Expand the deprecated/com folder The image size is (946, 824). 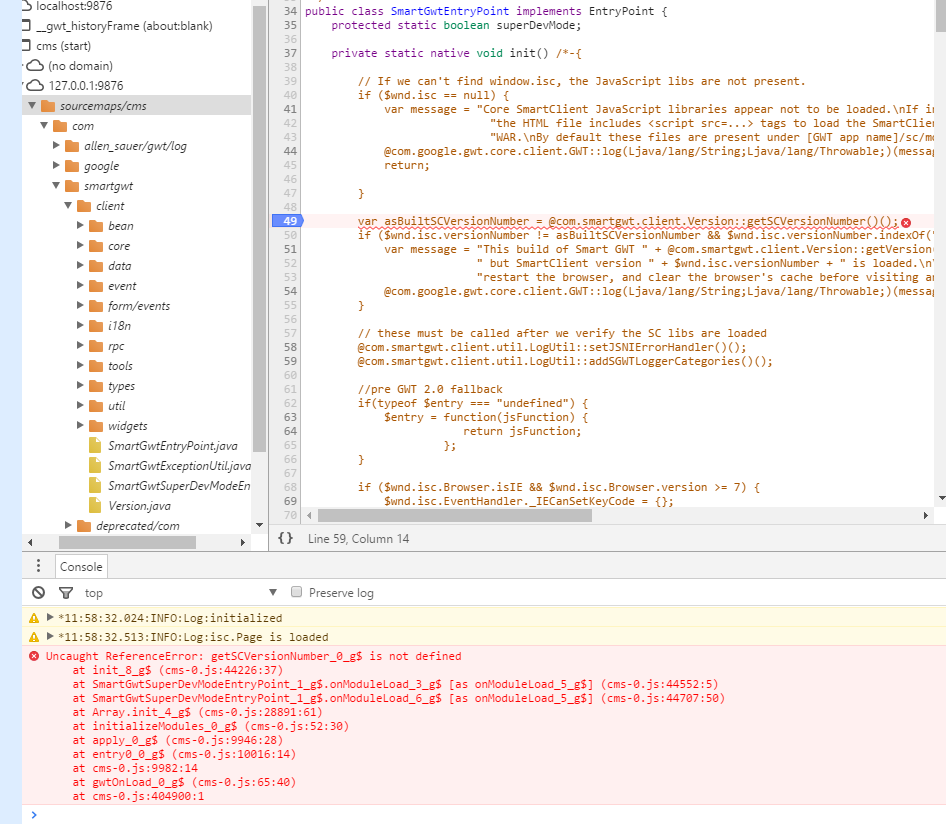[x=69, y=526]
